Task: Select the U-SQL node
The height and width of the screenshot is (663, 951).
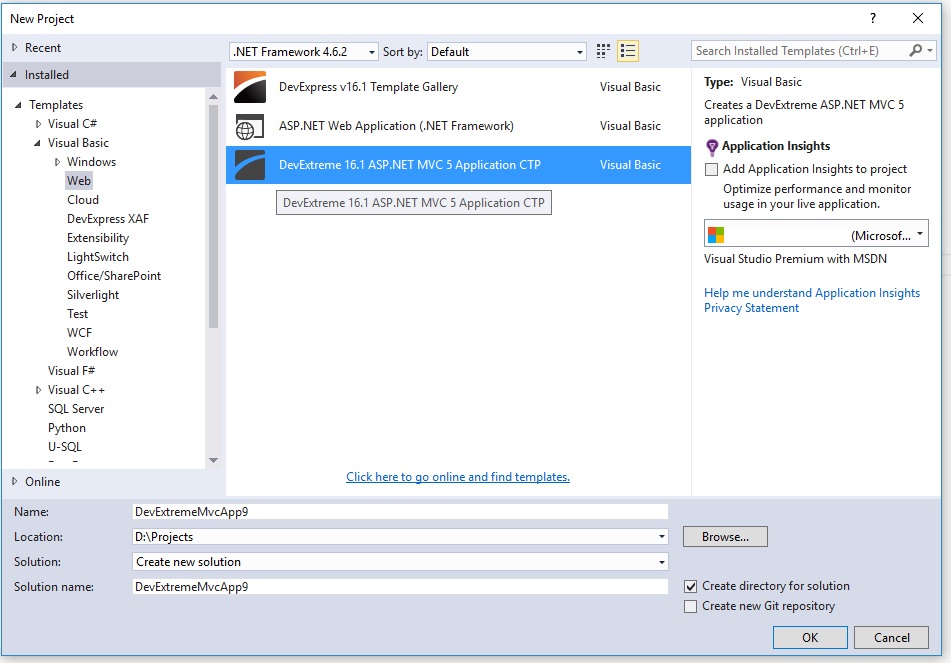Action: tap(65, 447)
